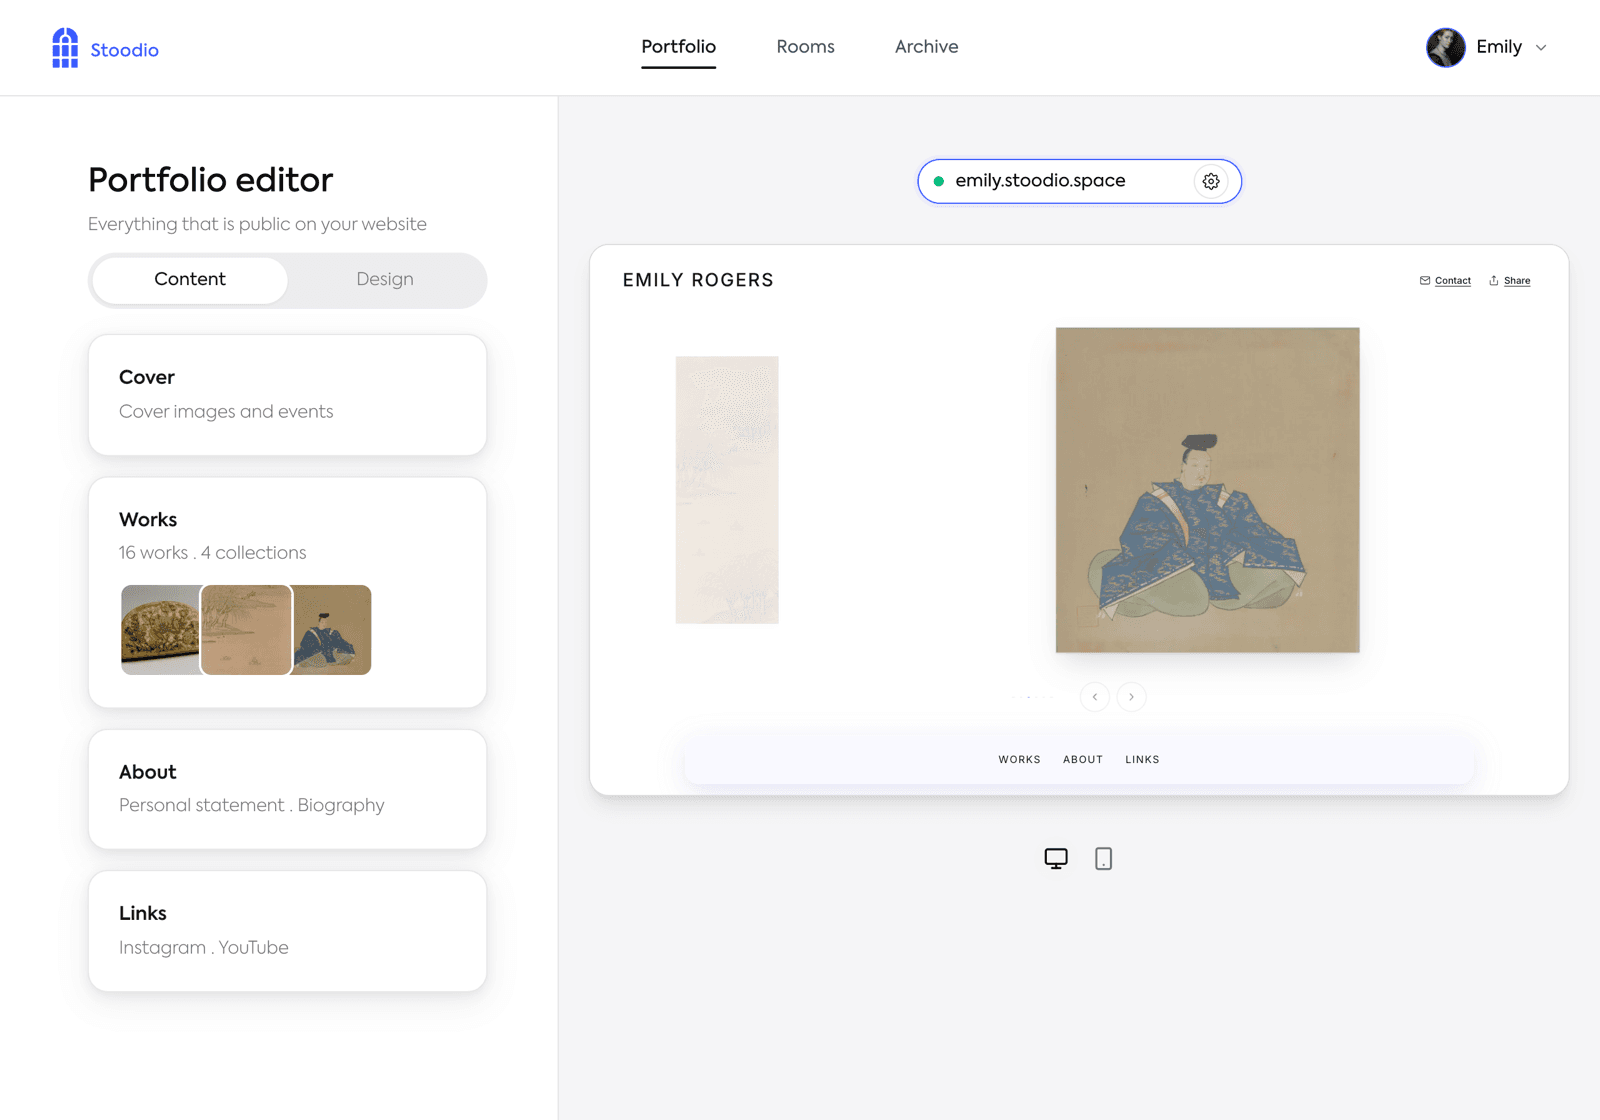Click the Portfolio editor heading
Image resolution: width=1600 pixels, height=1120 pixels.
[x=210, y=180]
